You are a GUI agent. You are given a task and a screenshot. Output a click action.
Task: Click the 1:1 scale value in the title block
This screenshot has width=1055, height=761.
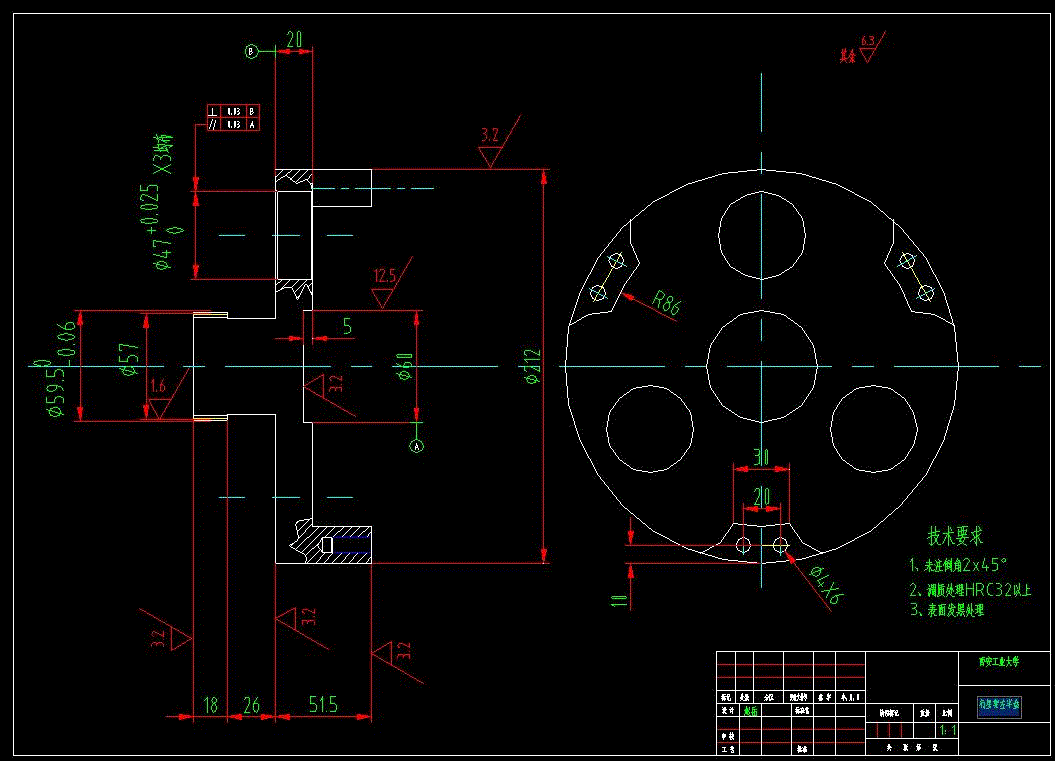click(947, 730)
